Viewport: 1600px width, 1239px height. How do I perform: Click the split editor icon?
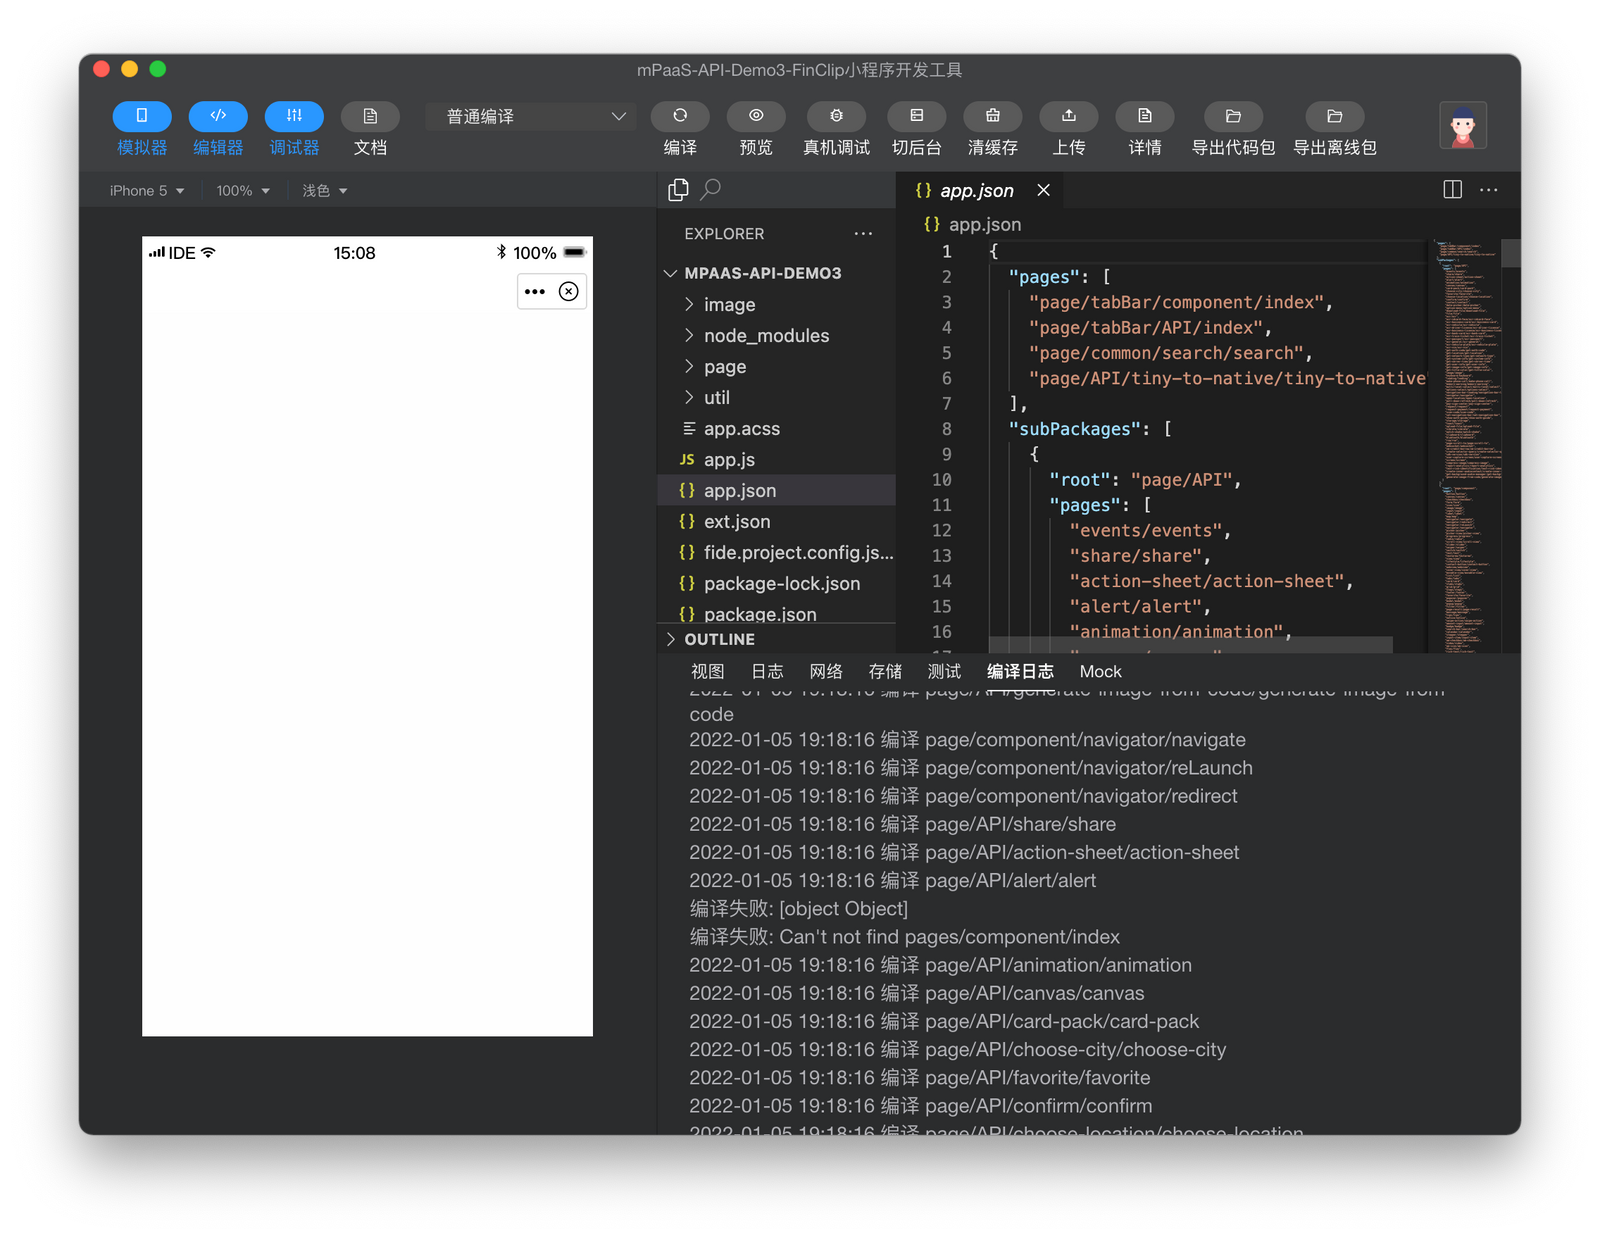(x=1453, y=189)
